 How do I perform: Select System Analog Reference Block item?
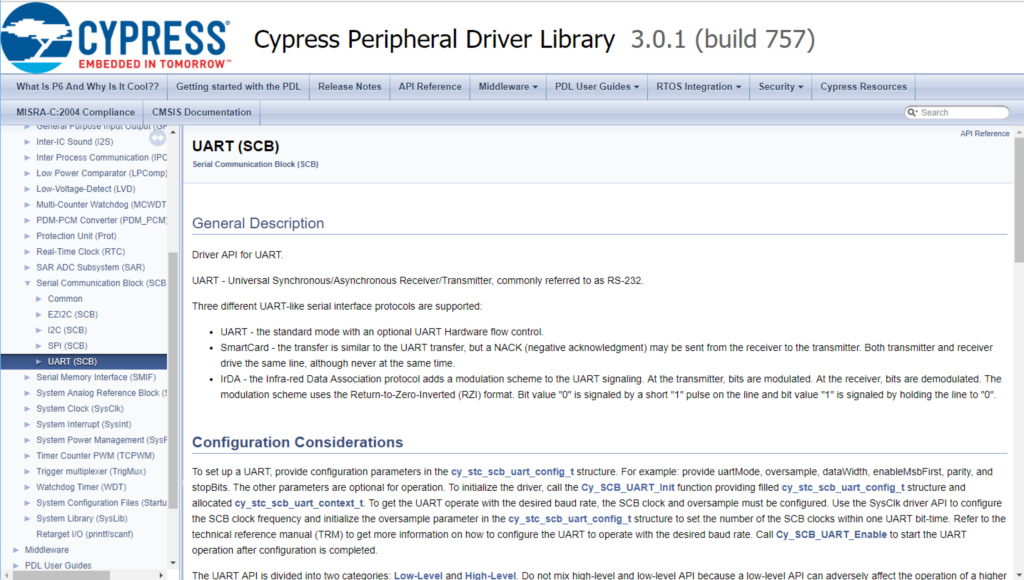coord(101,393)
